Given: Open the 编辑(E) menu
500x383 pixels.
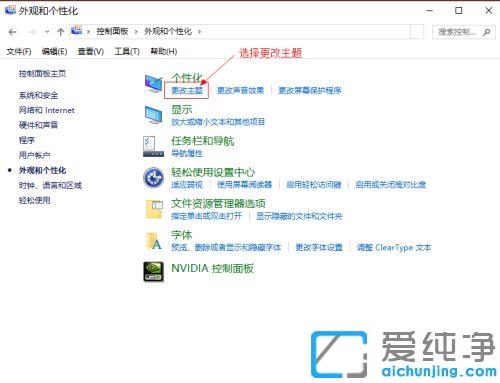Looking at the screenshot, I should tap(54, 51).
